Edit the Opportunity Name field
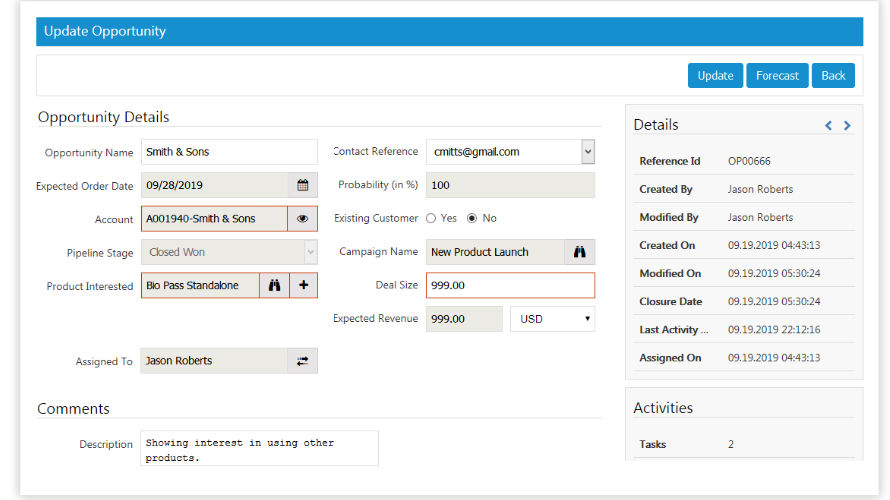The height and width of the screenshot is (500, 890). pos(229,152)
